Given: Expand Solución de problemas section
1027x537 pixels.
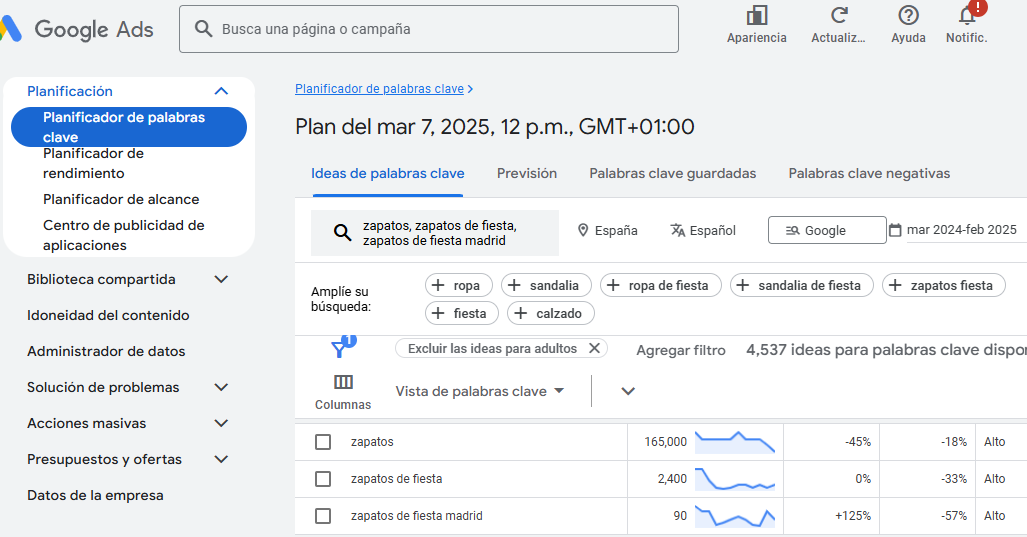Looking at the screenshot, I should (221, 387).
